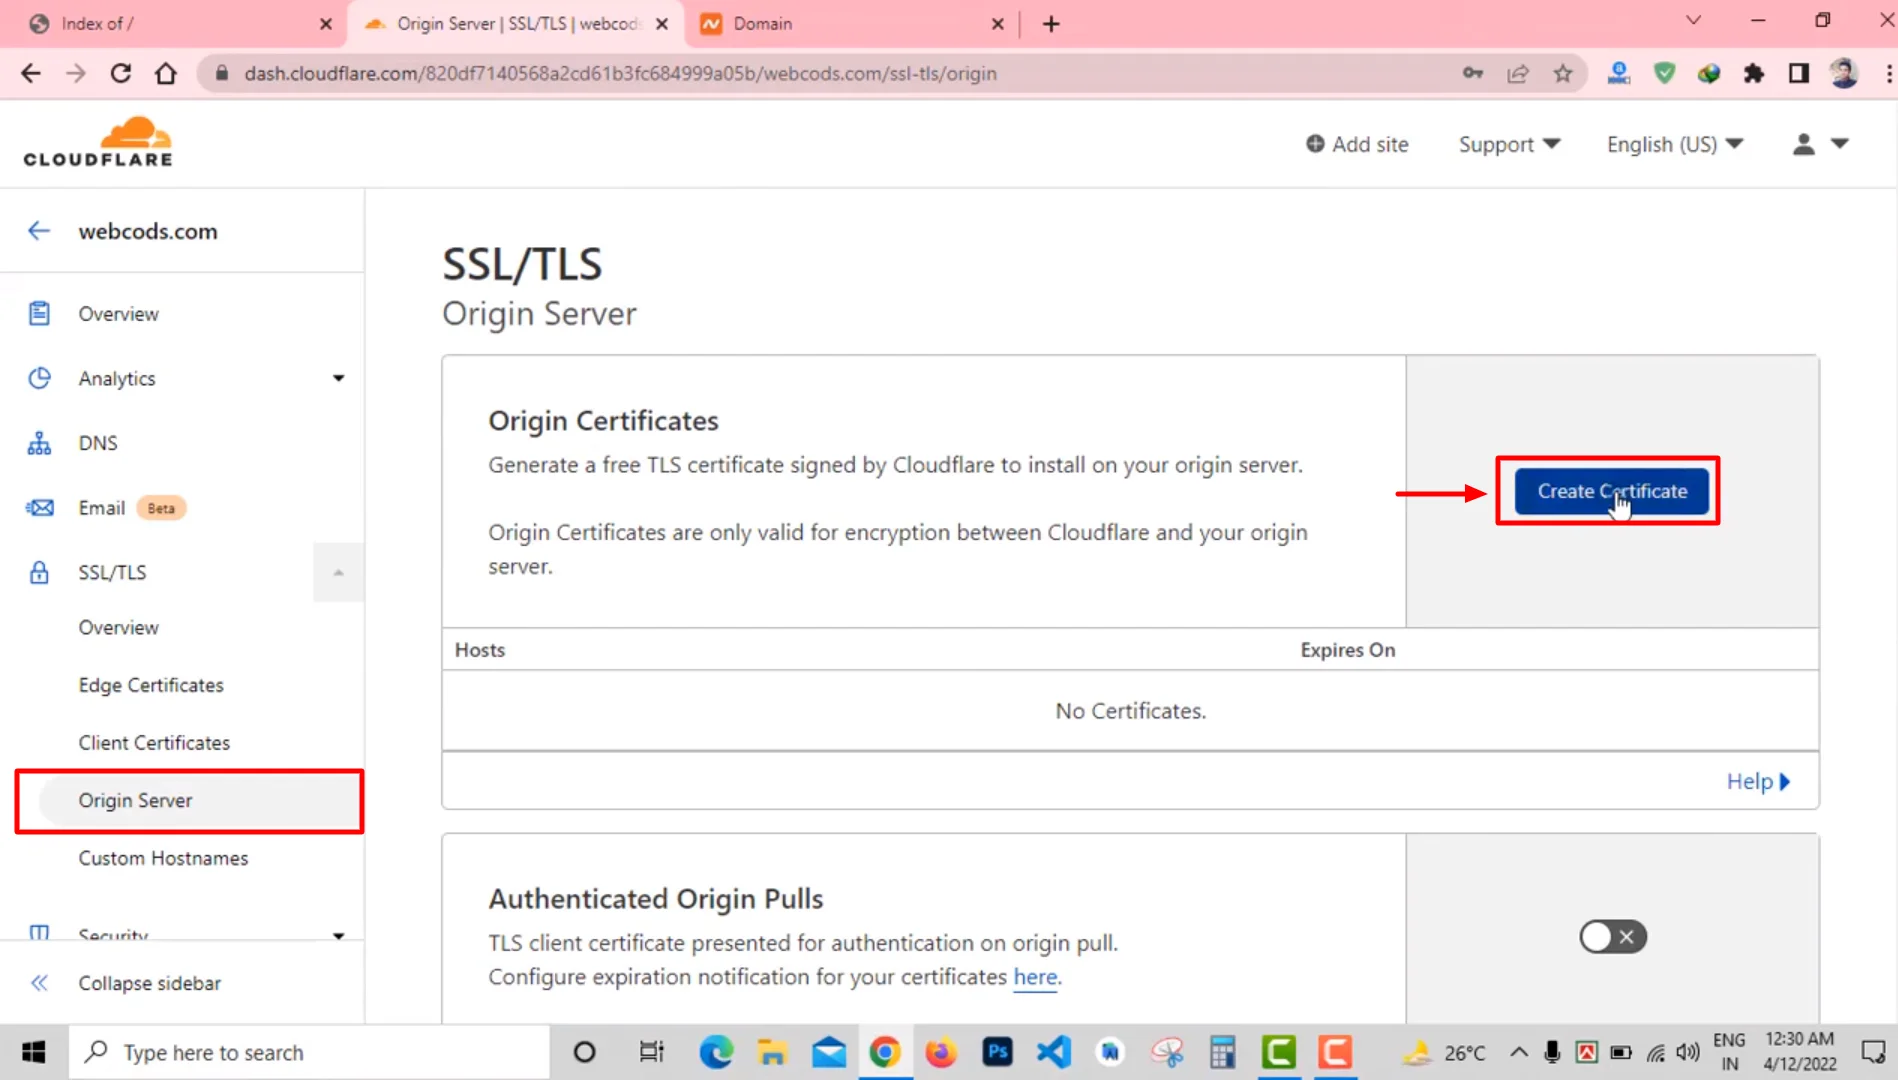Reload the page with the refresh button

[120, 73]
